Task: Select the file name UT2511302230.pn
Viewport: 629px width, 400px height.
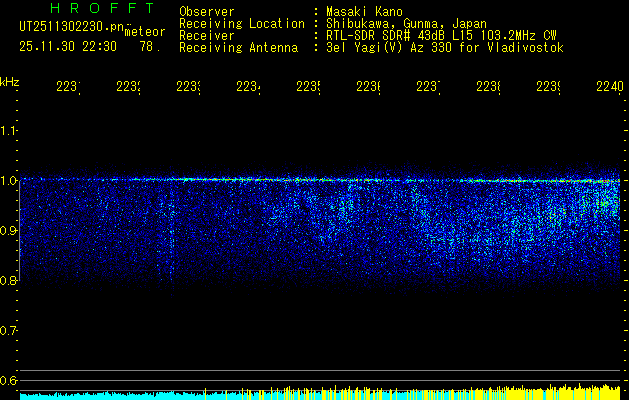Action: pos(71,26)
